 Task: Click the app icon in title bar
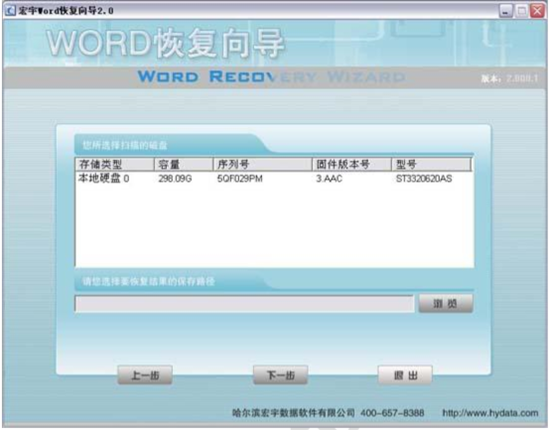[10, 11]
